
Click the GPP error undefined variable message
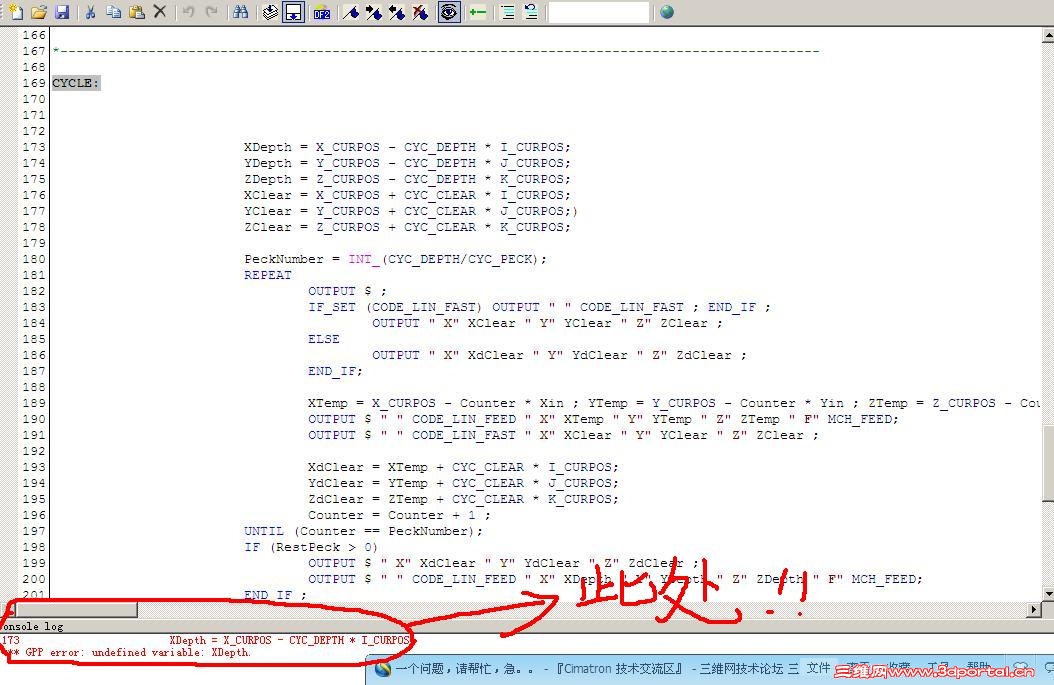[128, 653]
